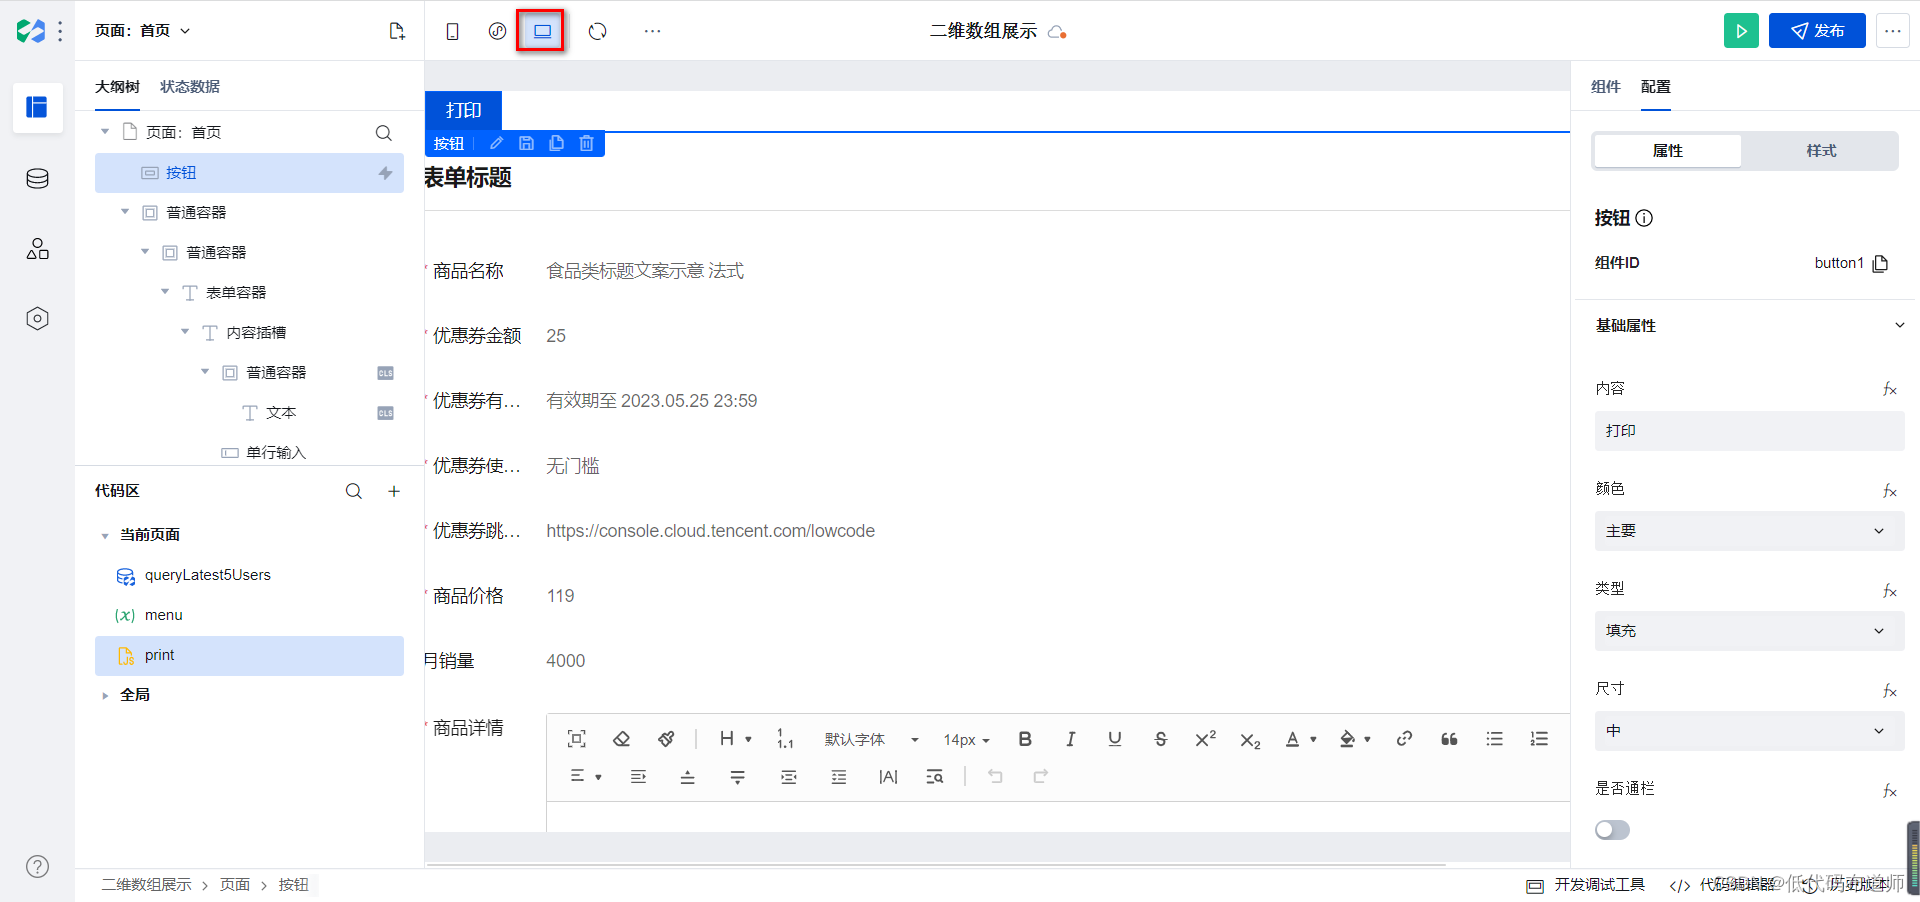Search the outline tree

click(383, 133)
